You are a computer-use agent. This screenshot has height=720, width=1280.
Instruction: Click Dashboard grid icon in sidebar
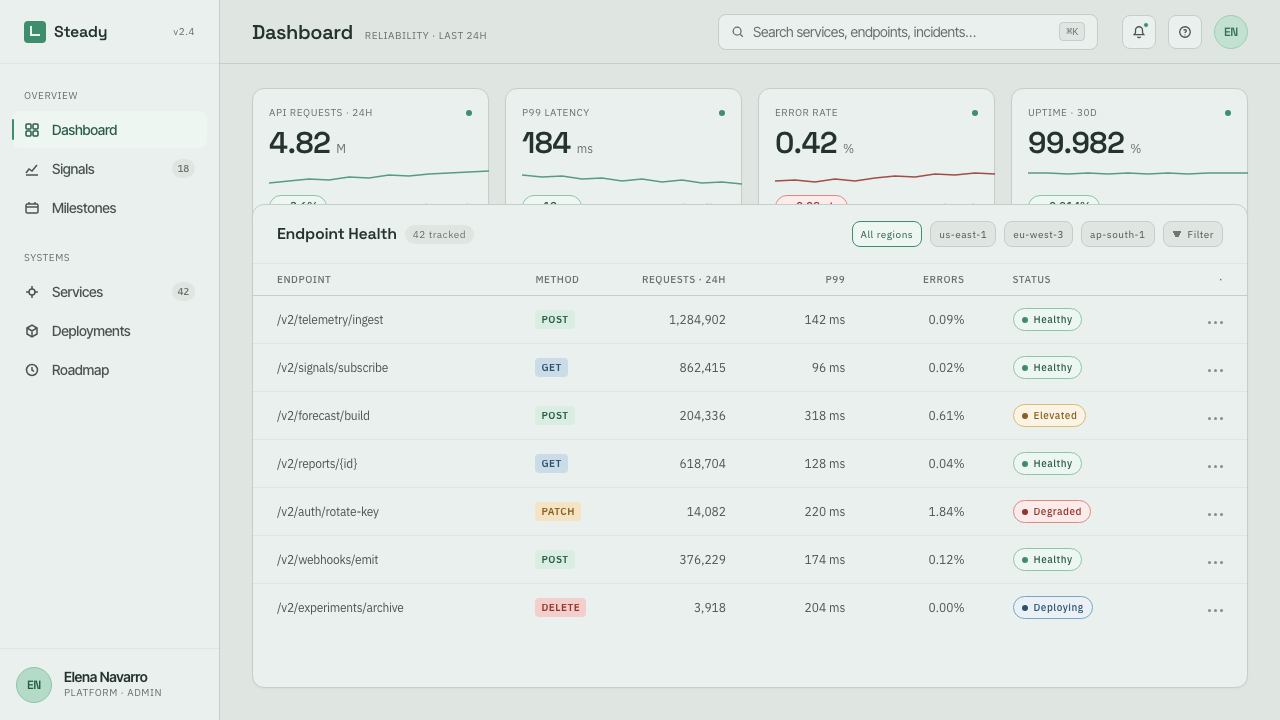pyautogui.click(x=32, y=130)
